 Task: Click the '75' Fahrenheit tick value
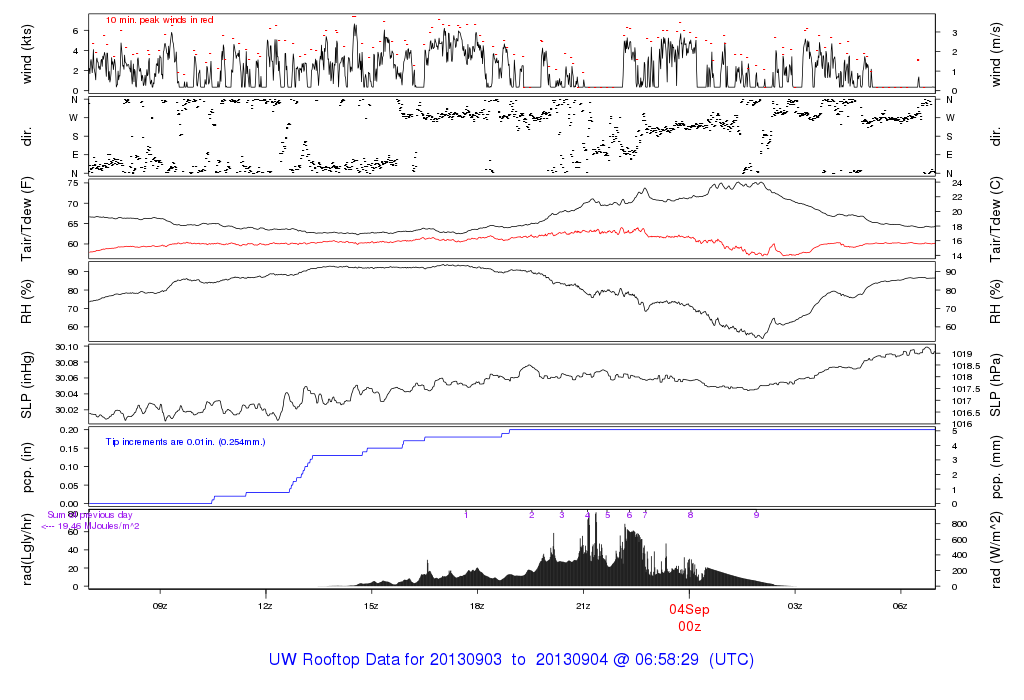click(x=72, y=183)
